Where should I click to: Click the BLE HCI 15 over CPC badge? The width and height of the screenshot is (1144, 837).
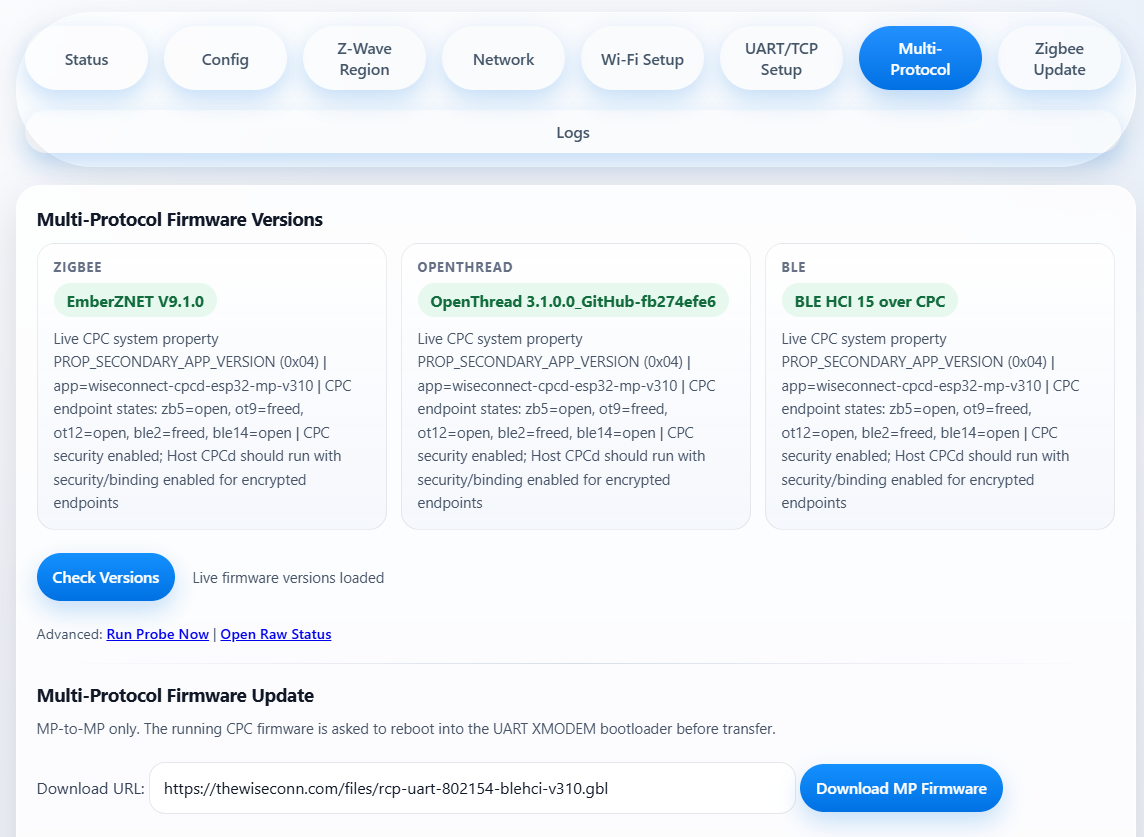[x=870, y=301]
